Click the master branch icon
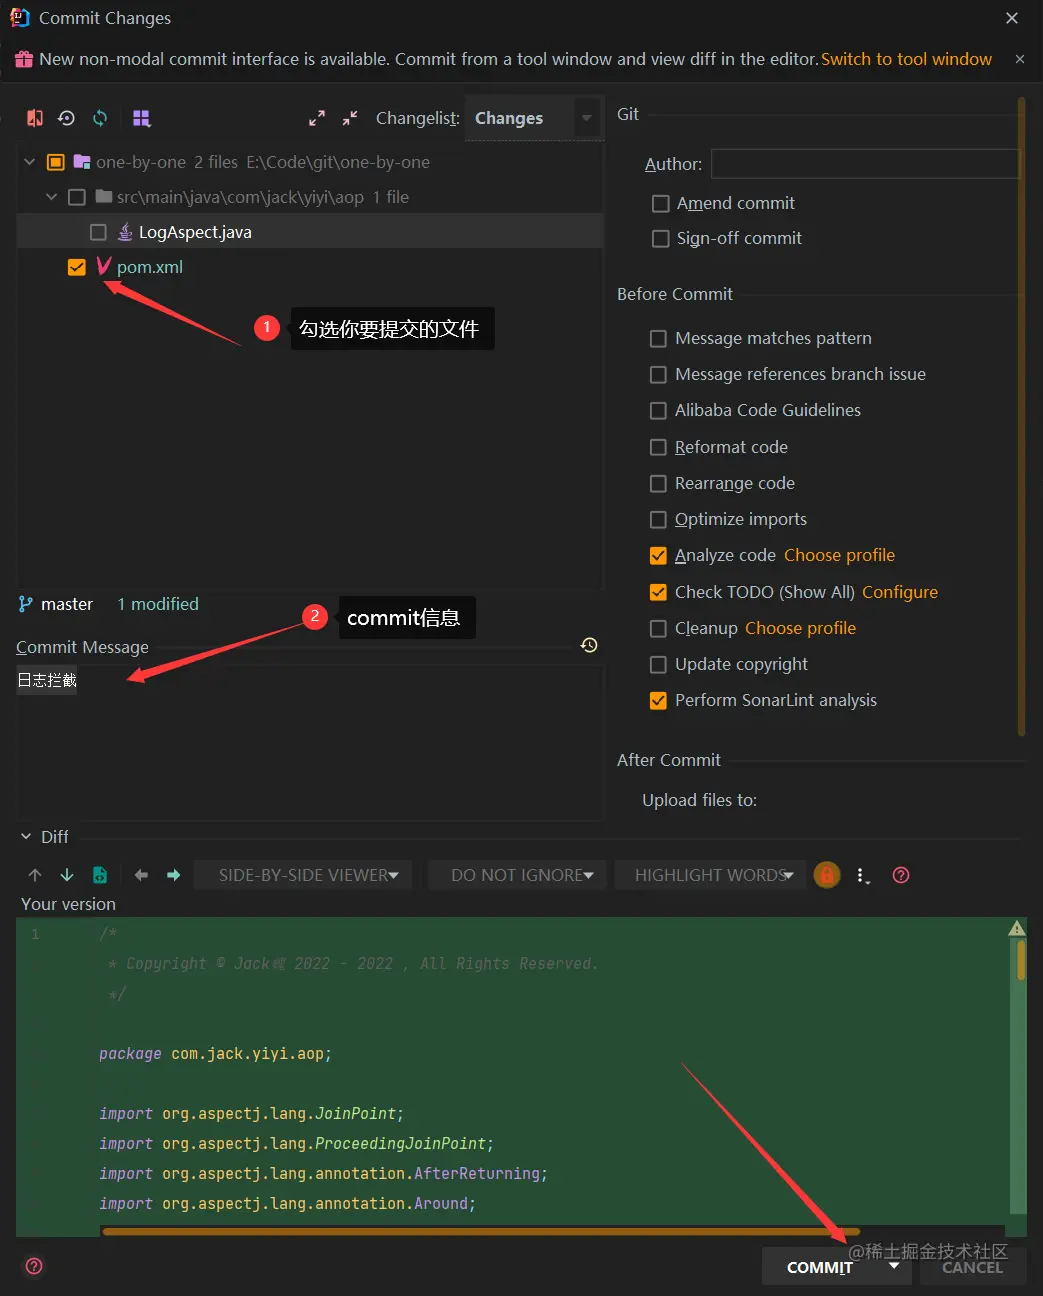Viewport: 1043px width, 1296px height. click(x=26, y=604)
